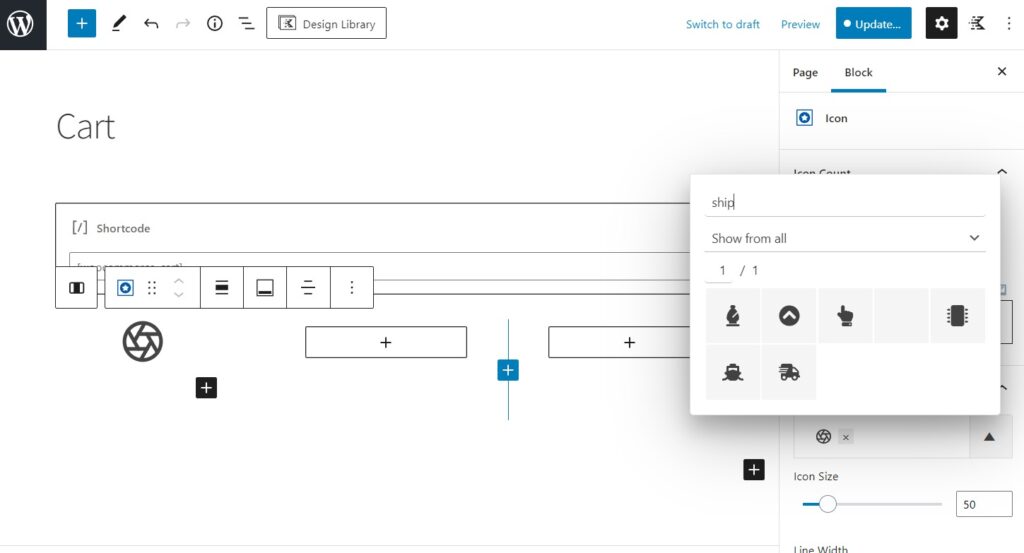Click the icon search field containing ship

[x=844, y=202]
